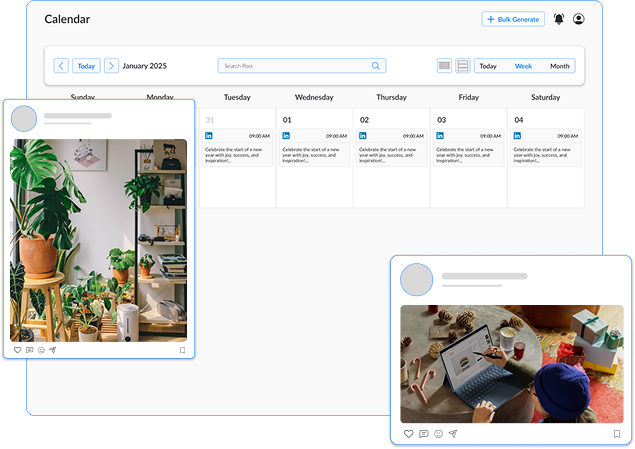Open the LinkedIn post on Wednesday 01
Screen dimensions: 635x449
coord(315,147)
